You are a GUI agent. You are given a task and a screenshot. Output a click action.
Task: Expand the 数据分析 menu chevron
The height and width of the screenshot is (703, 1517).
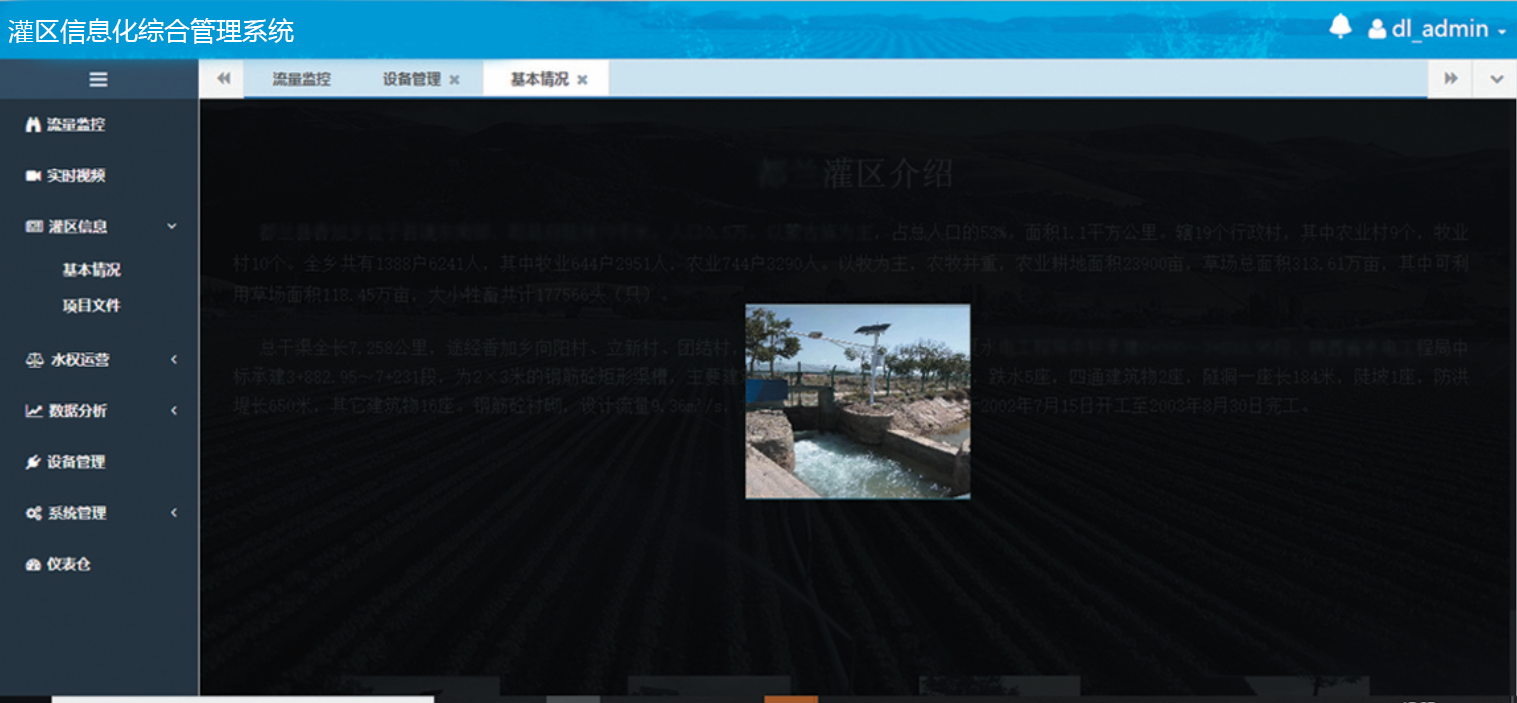173,411
